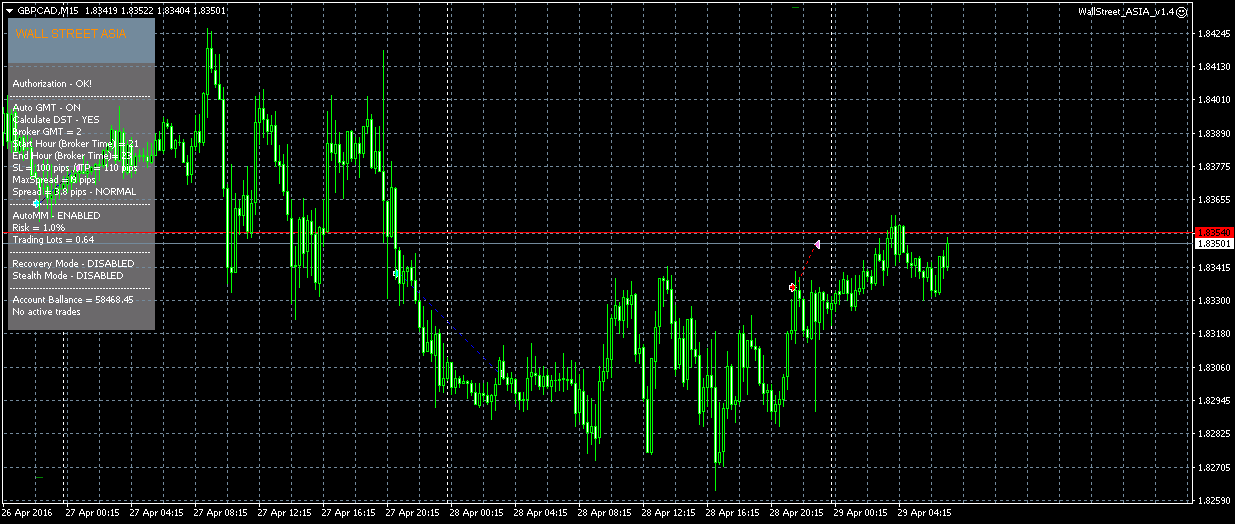Screen dimensions: 1235x524
Task: Click the red horizontal price level line
Action: (598, 232)
